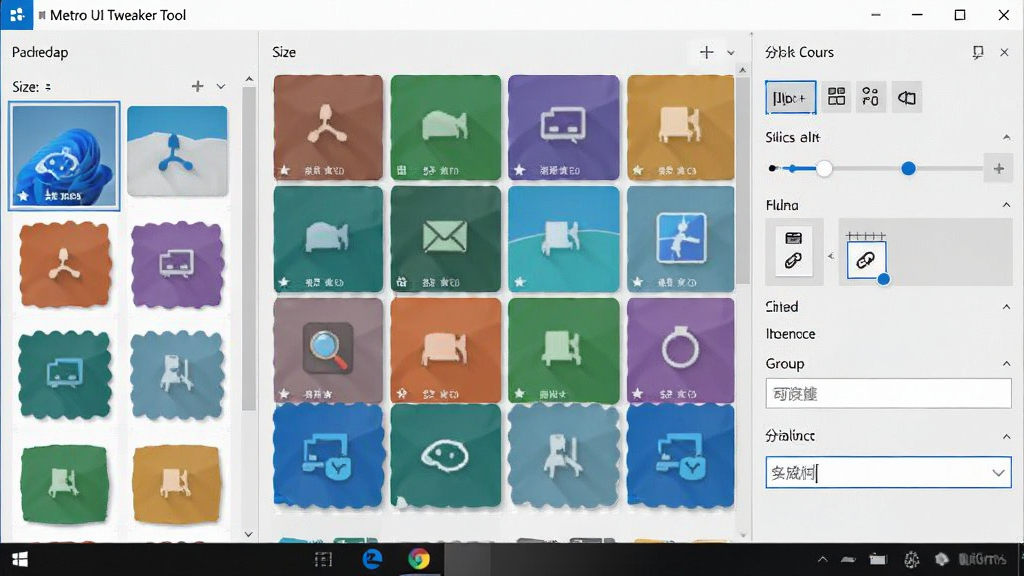Open the brown share tile in Size grid
Screen dimensions: 1024x576
[x=328, y=127]
